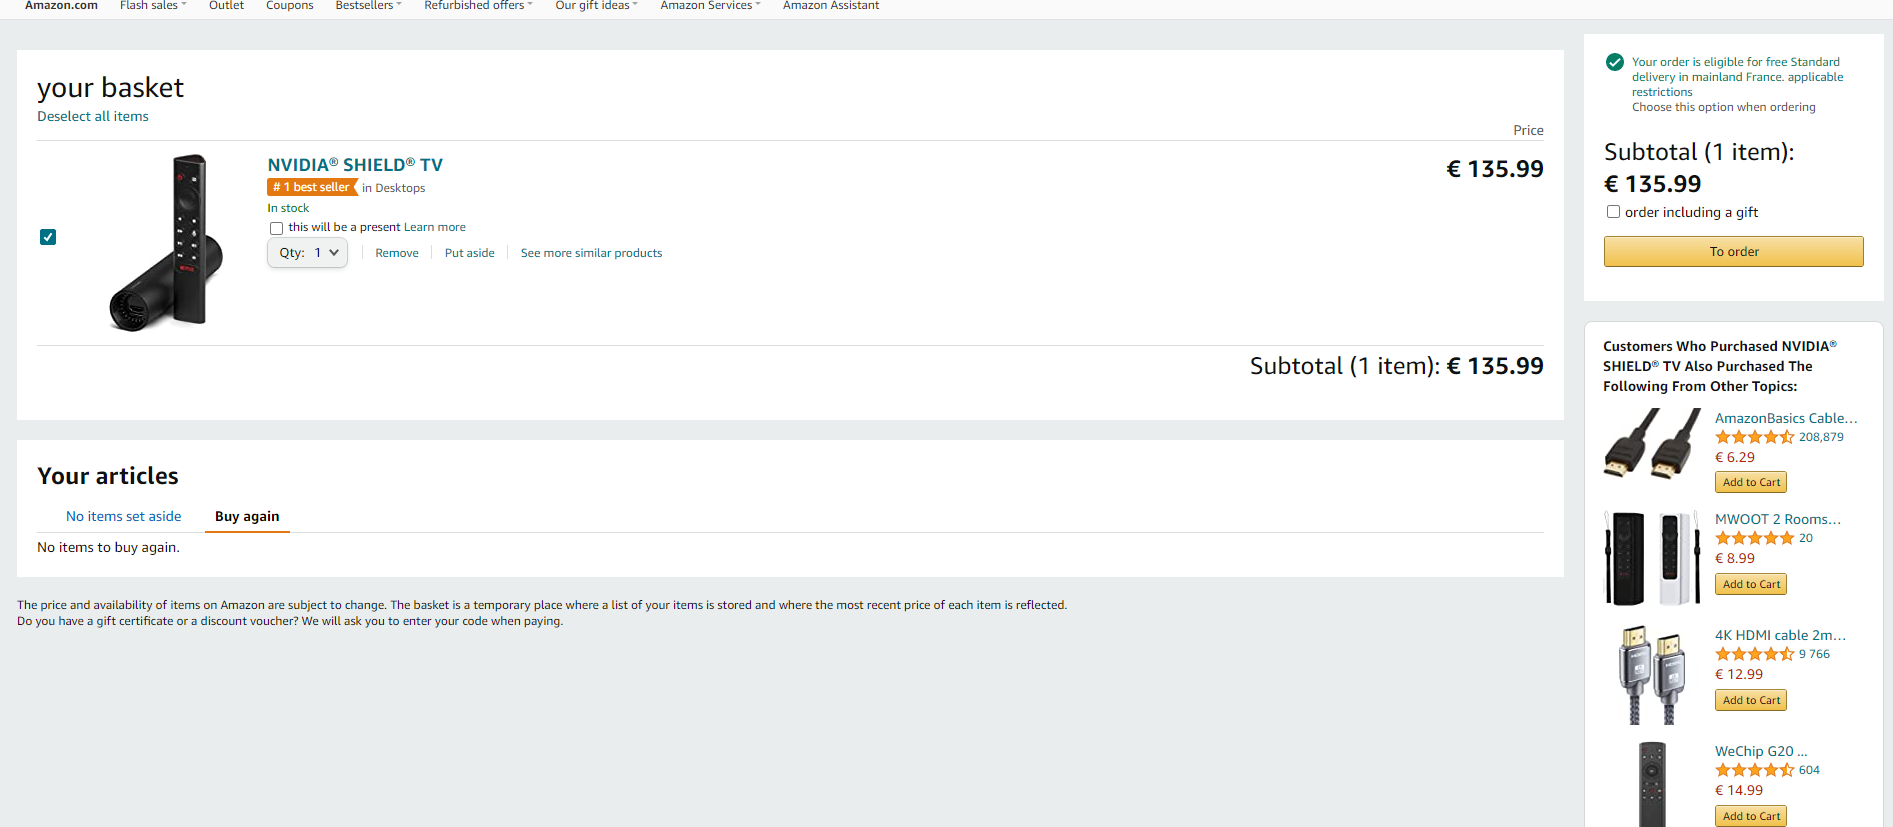The width and height of the screenshot is (1893, 827).
Task: Click the '€ 14.99' price
Action: 1739,790
